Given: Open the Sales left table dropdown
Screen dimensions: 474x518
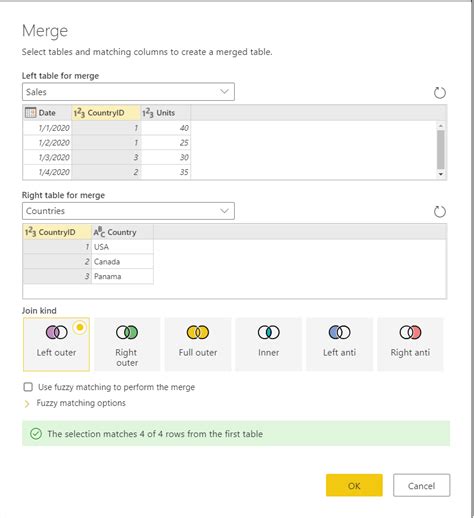Looking at the screenshot, I should (128, 92).
